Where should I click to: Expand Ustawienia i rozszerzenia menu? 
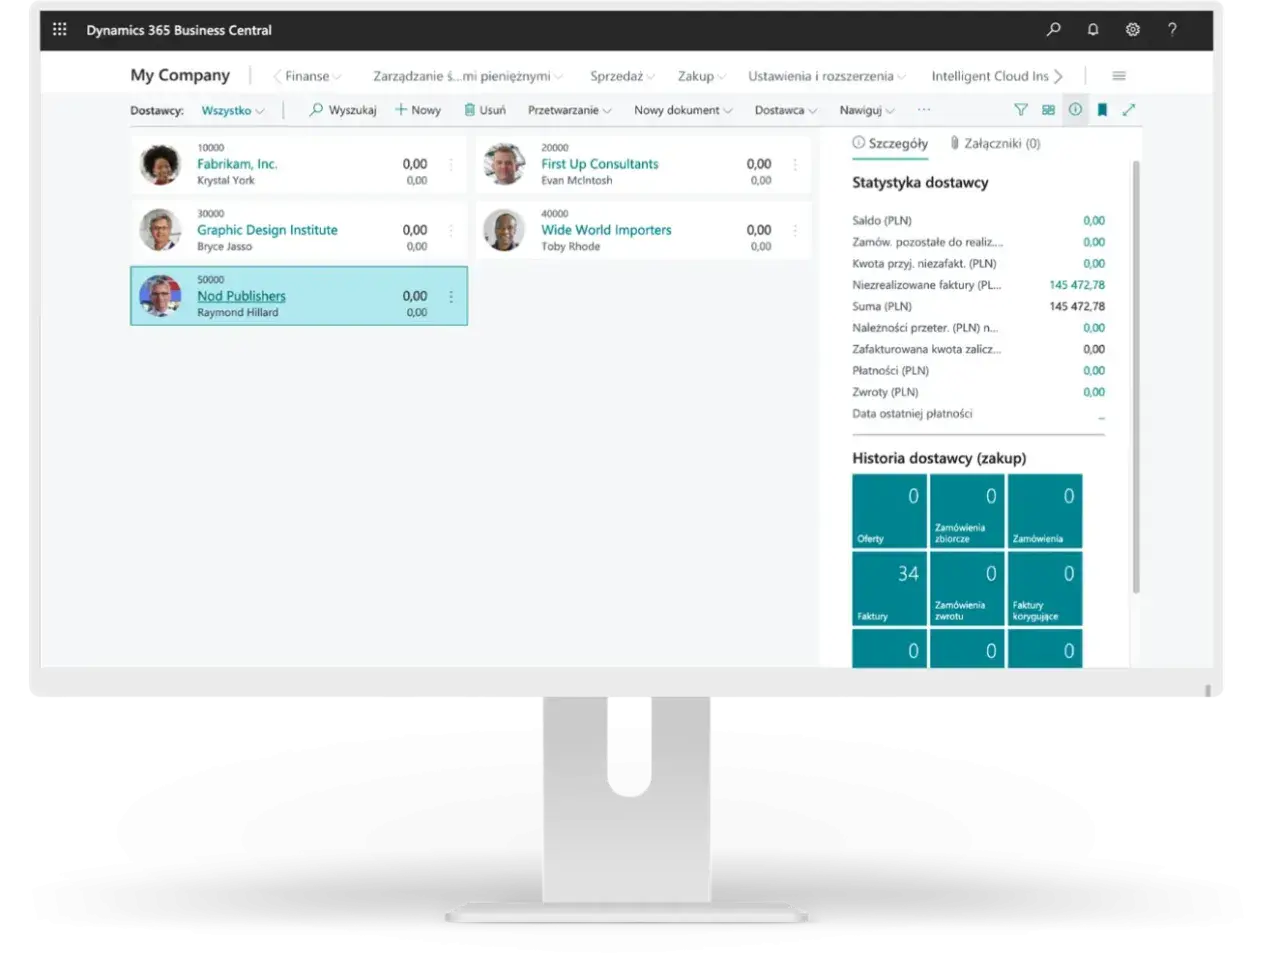[x=827, y=76]
